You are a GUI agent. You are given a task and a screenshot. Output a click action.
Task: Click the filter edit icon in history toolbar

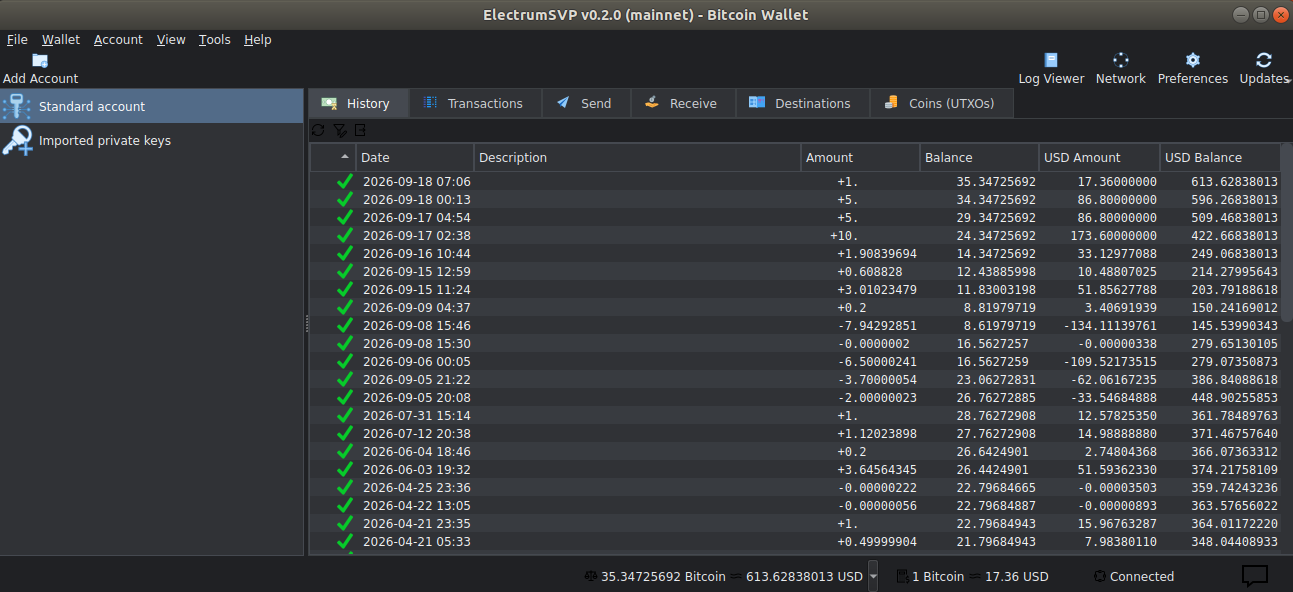tap(340, 130)
